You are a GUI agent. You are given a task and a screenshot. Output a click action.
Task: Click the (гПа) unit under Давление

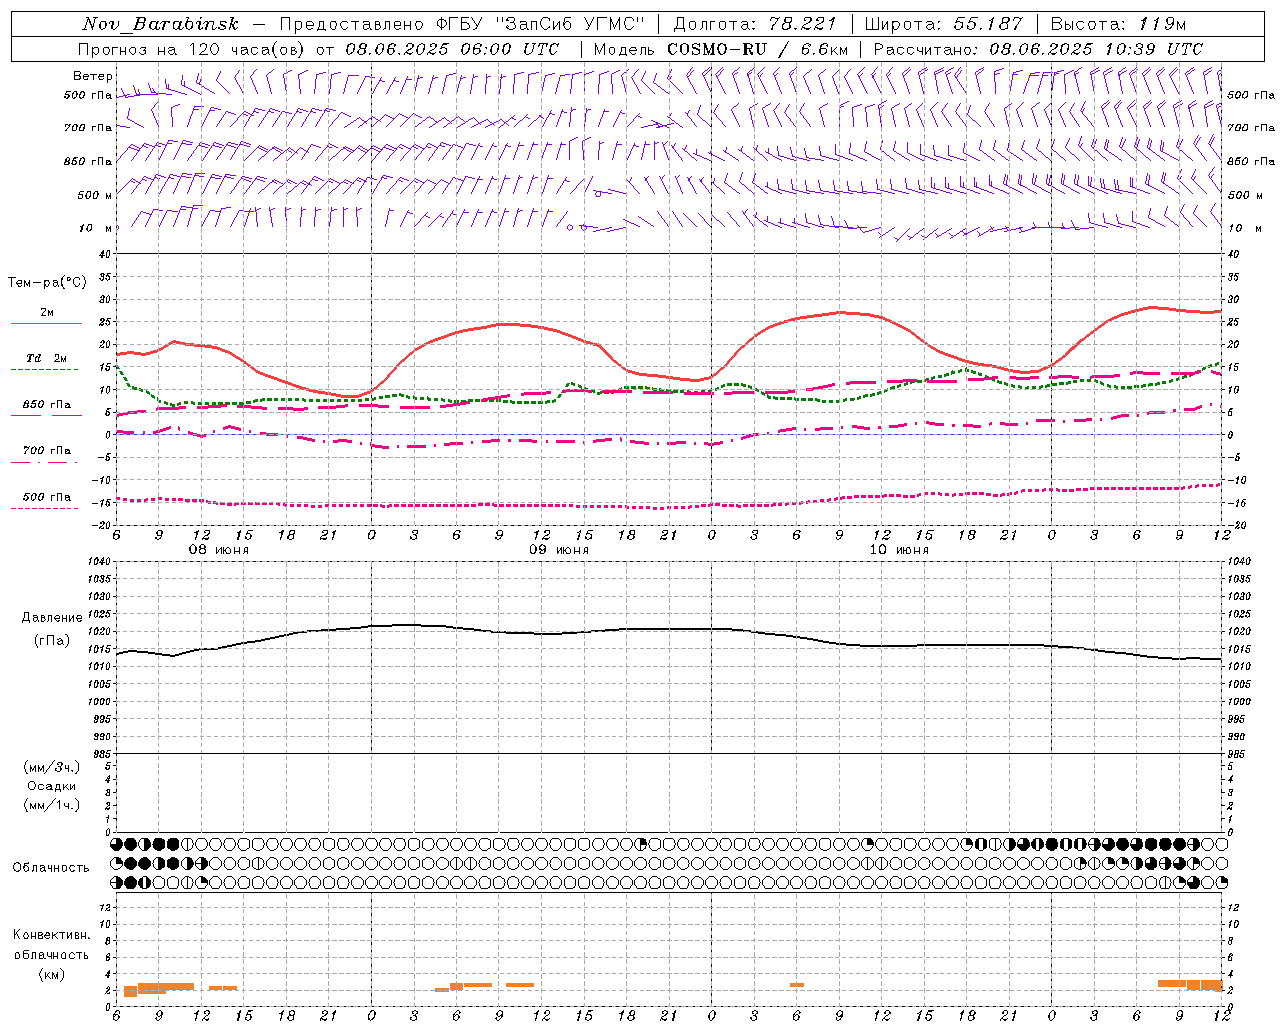coord(52,640)
